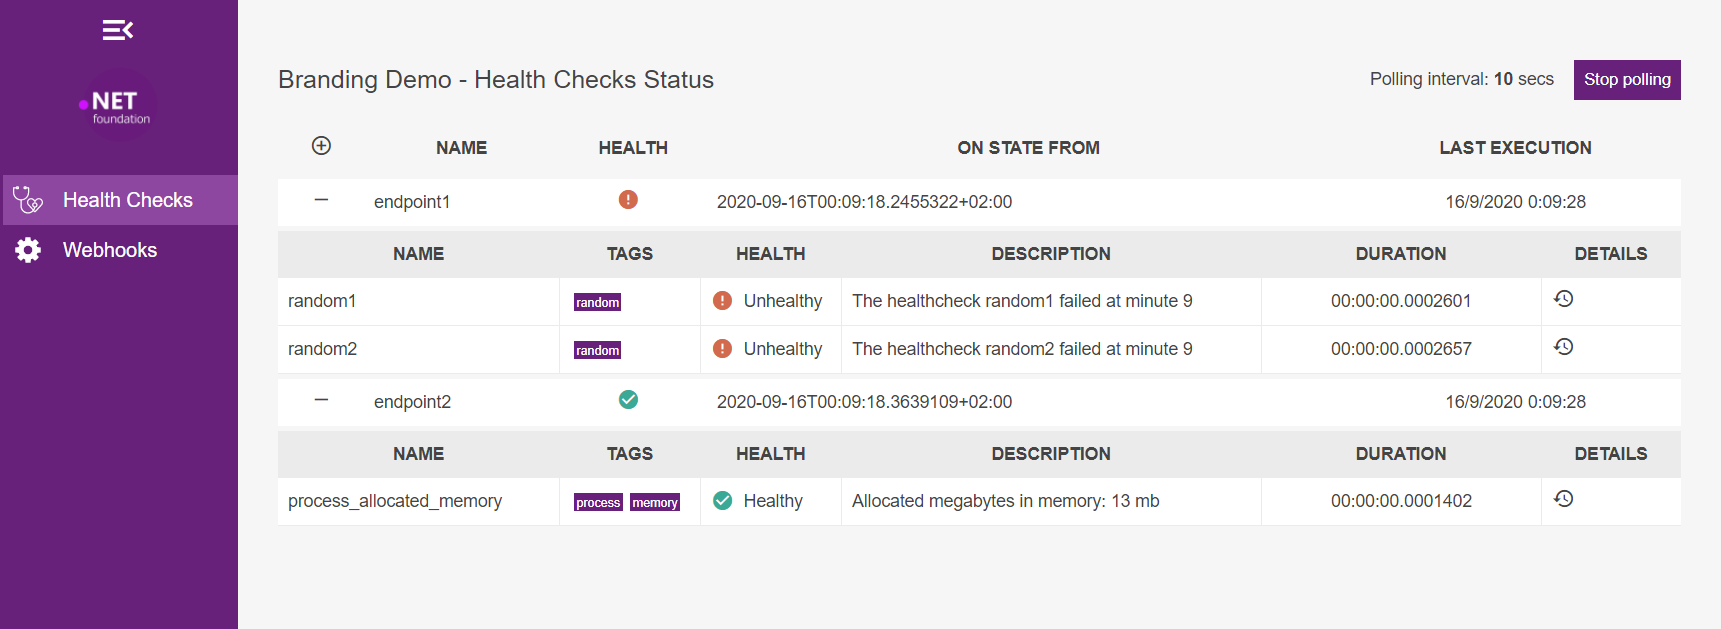Open execution history for process_allocated_memory
Screen dimensions: 1722x629
(x=1563, y=497)
